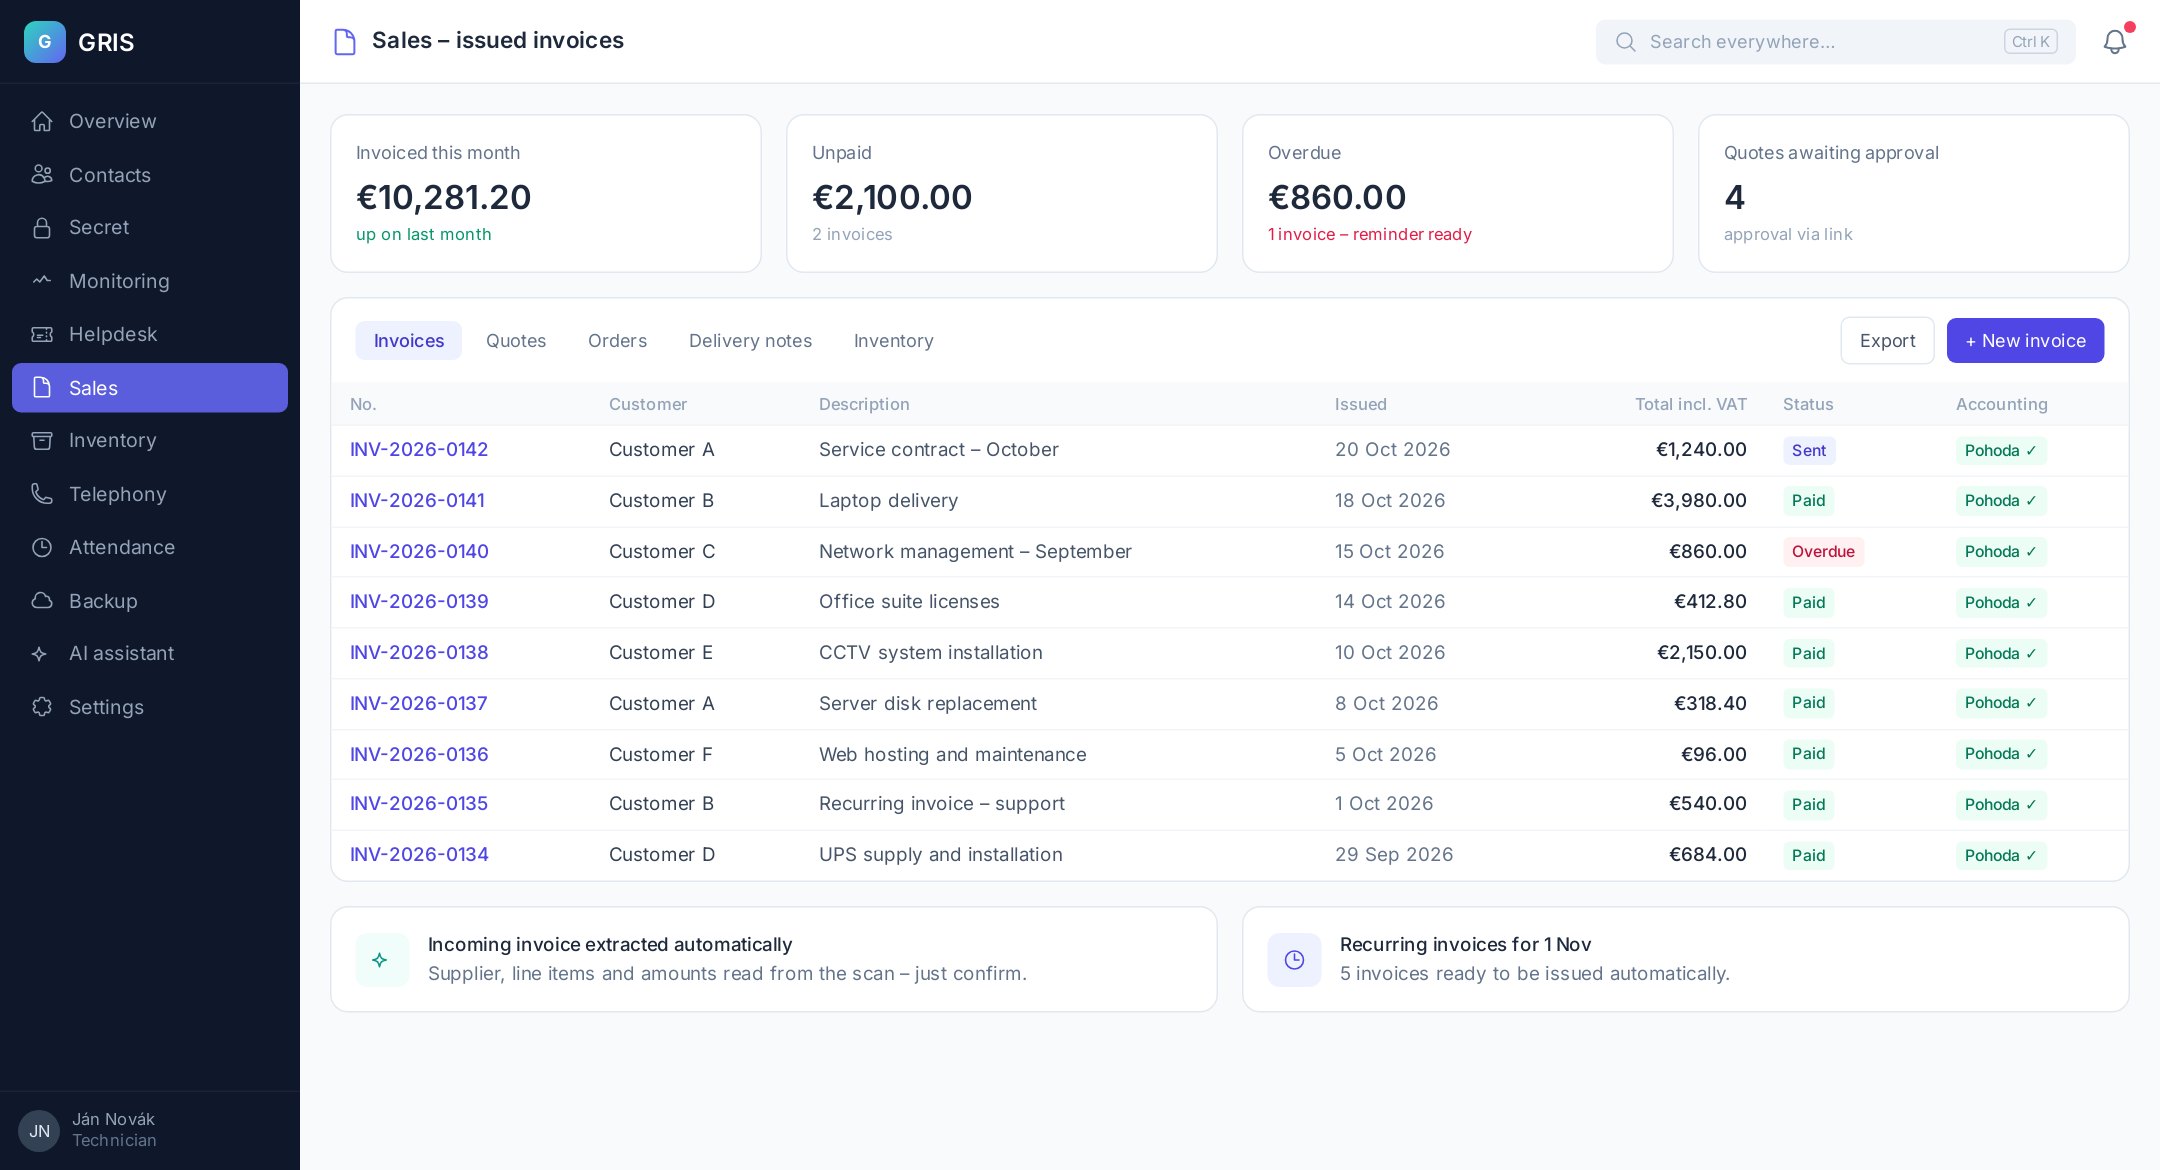Open Telephony in the sidebar

pyautogui.click(x=150, y=494)
